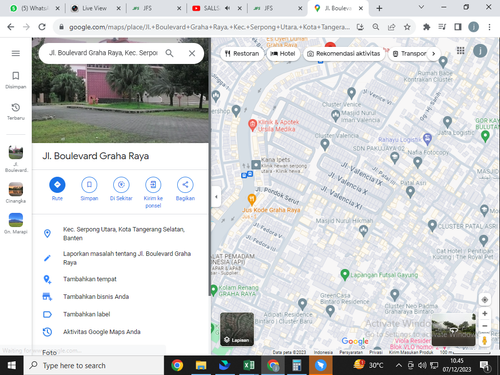This screenshot has width=500, height=375.
Task: Click Laporkan masalah tentang Jl. Boulevard Graha Raya
Action: coord(120,258)
